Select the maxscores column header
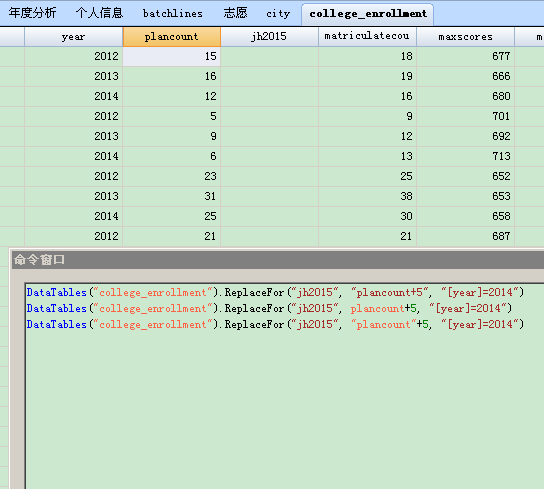544x489 pixels. pos(465,37)
